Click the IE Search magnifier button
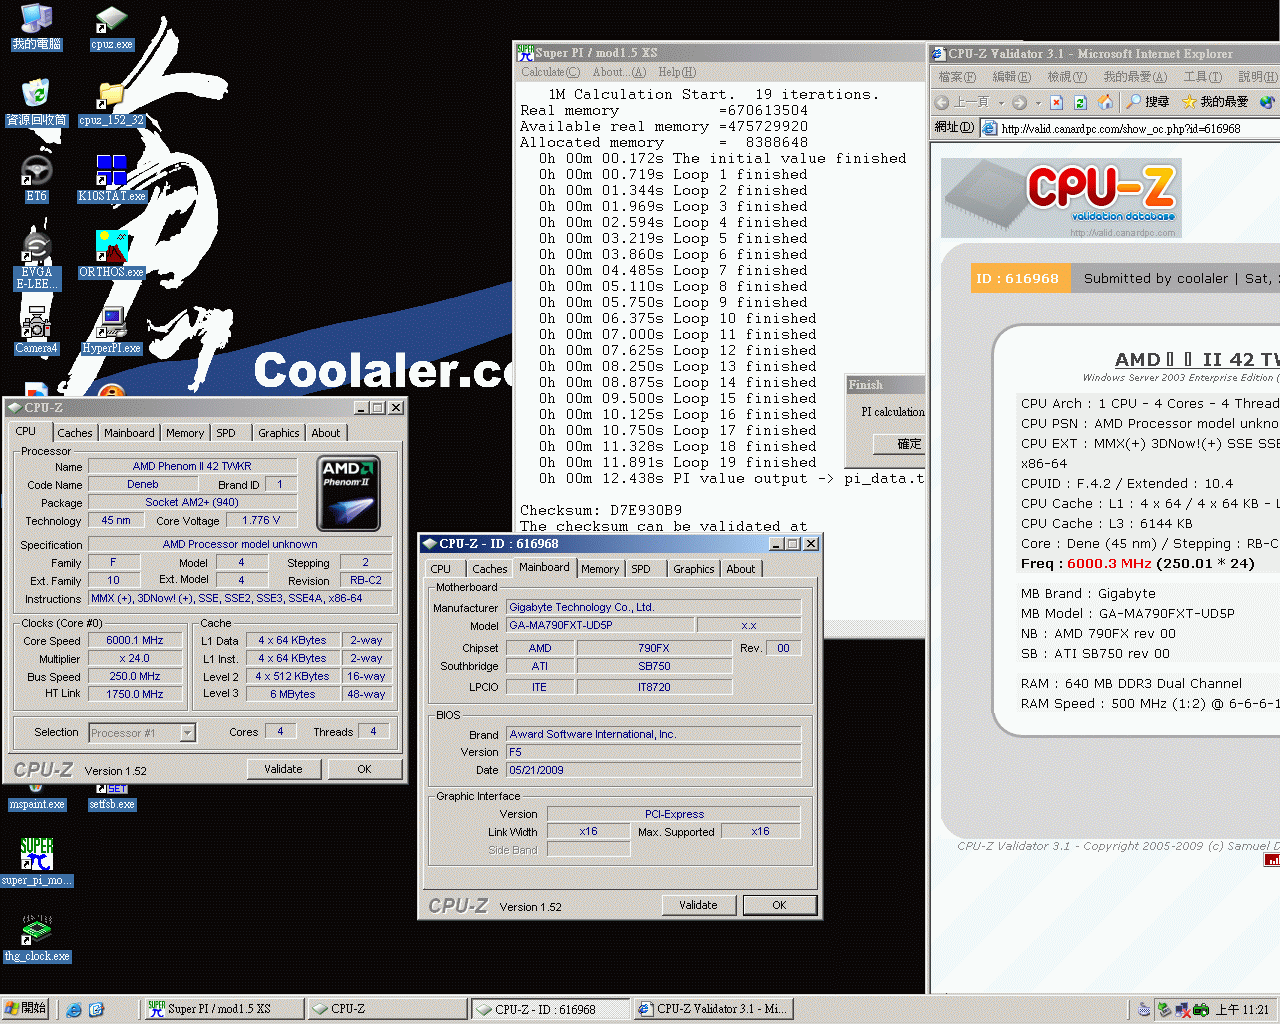 click(x=1148, y=102)
